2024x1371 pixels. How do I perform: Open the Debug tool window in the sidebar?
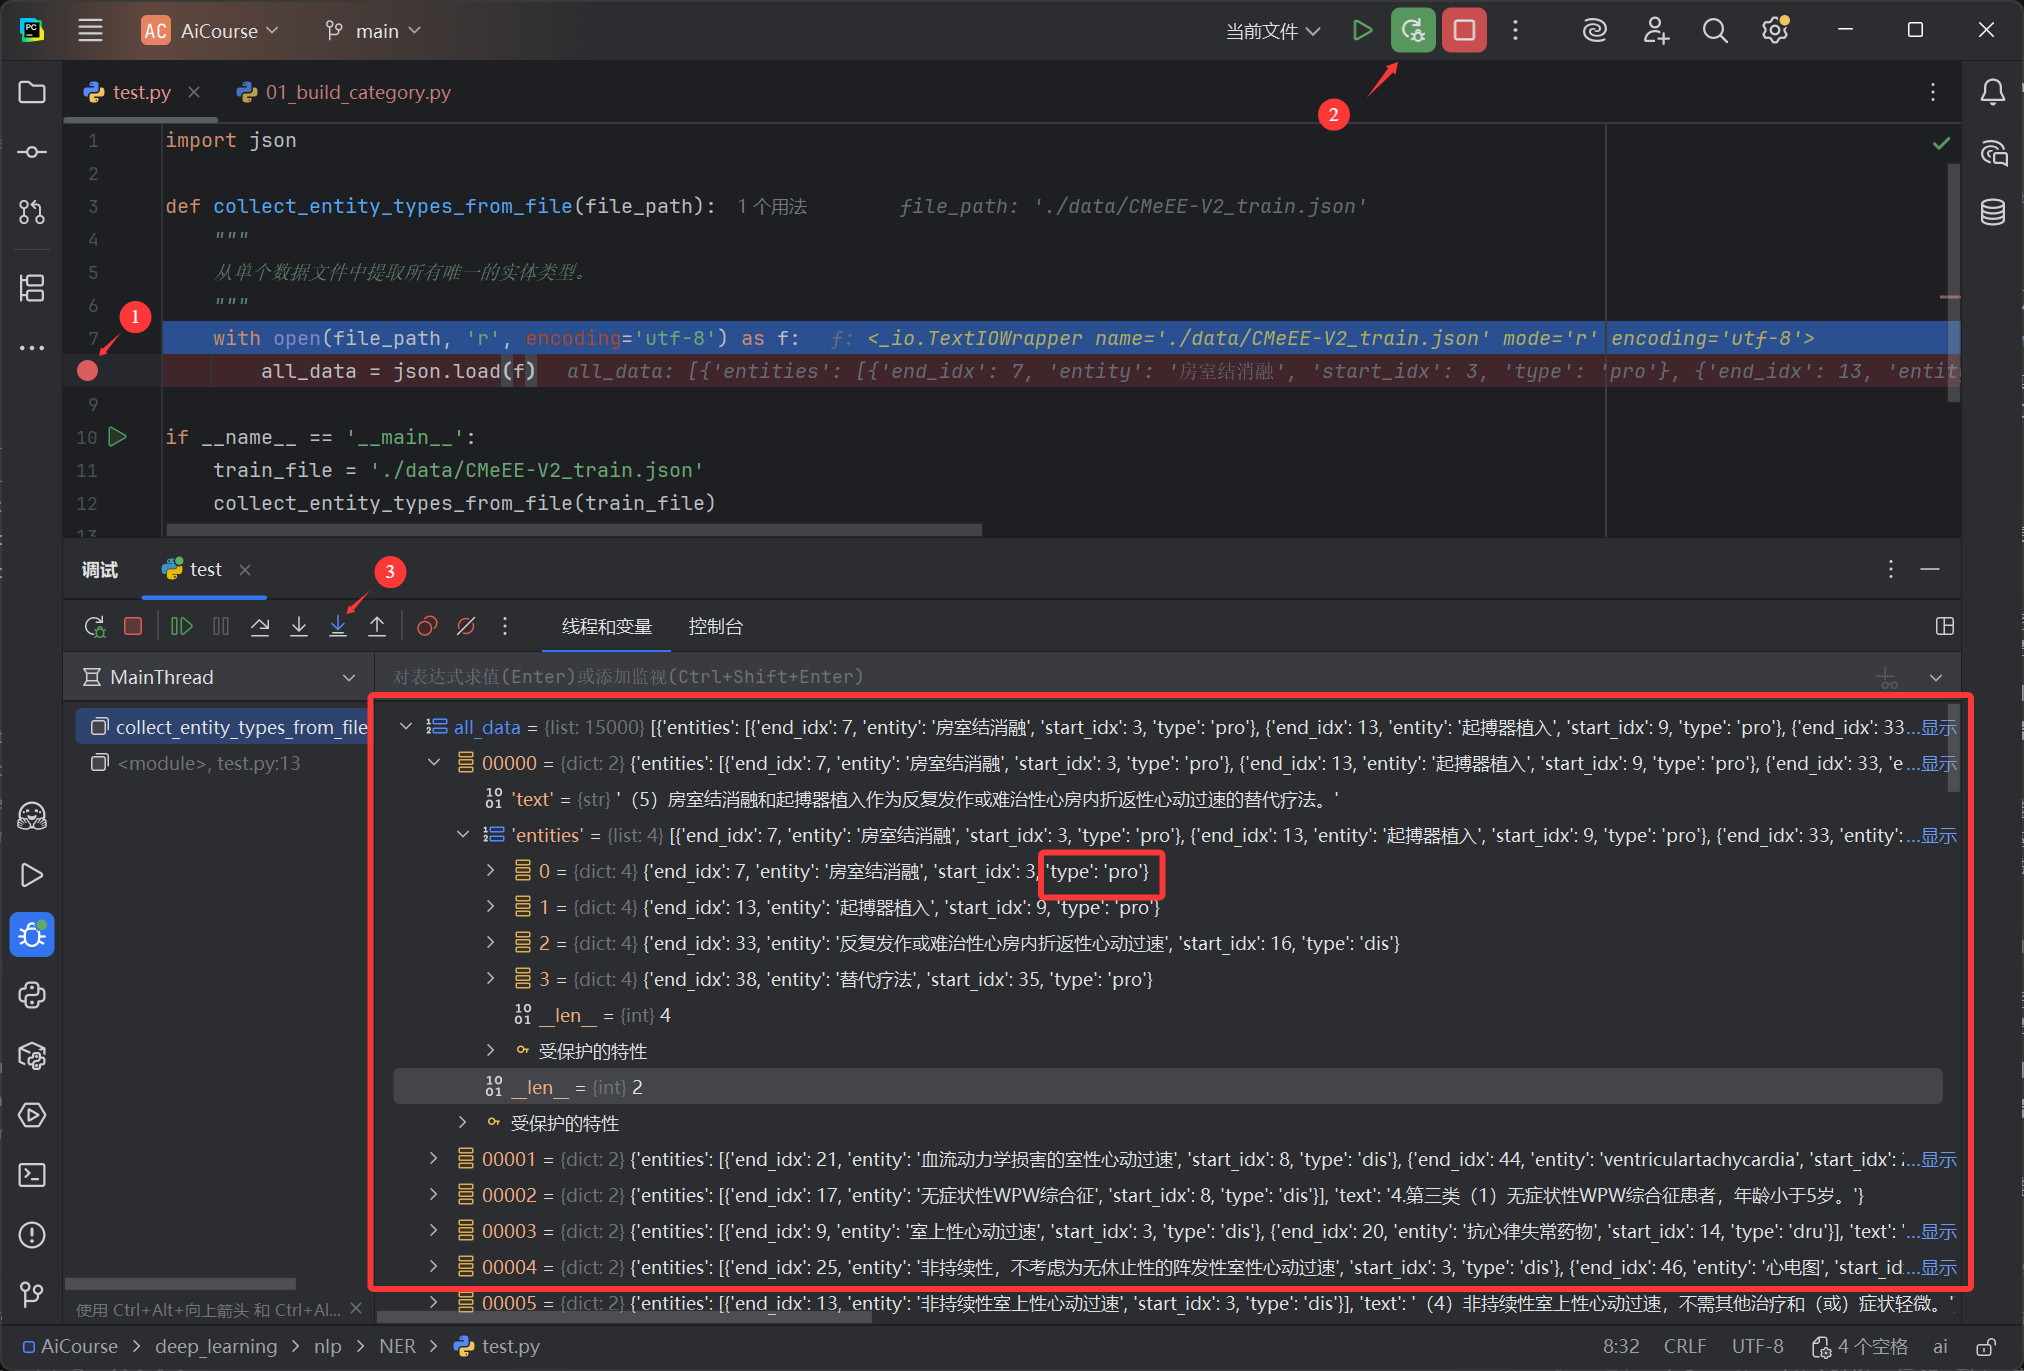32,935
